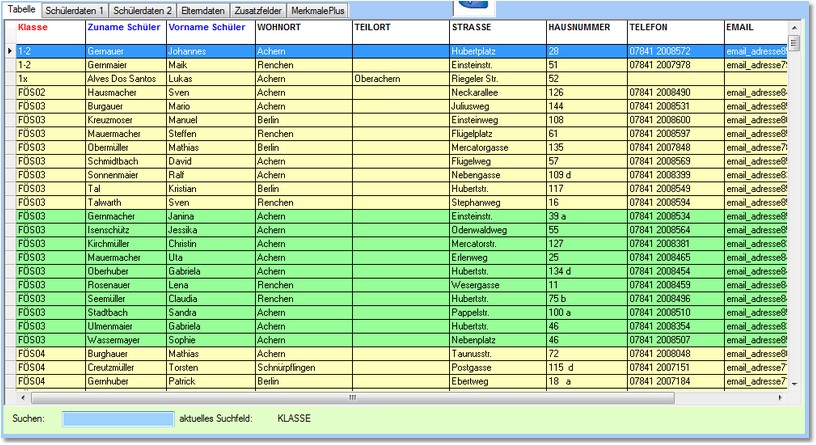Viewport: 816px width, 445px height.
Task: Click the Klasse column header
Action: click(x=33, y=28)
